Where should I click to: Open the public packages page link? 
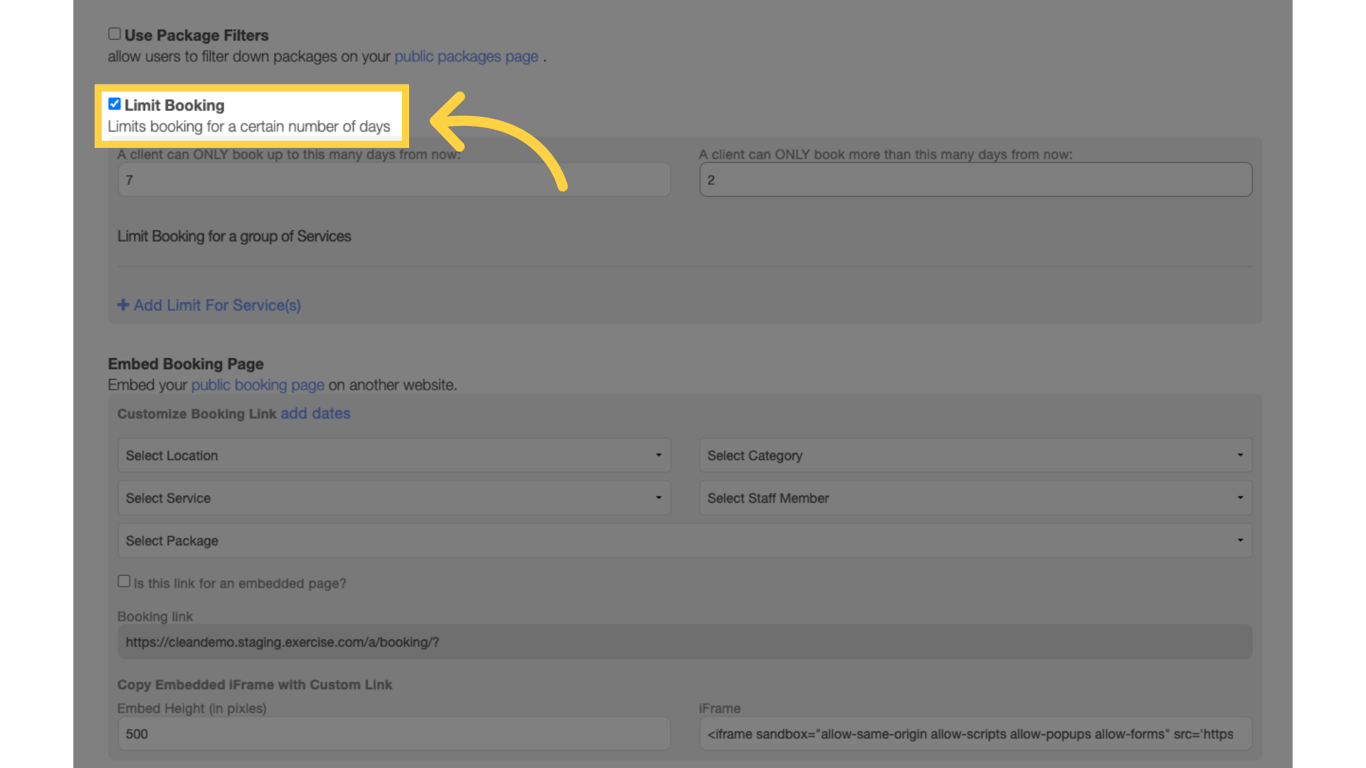[466, 56]
